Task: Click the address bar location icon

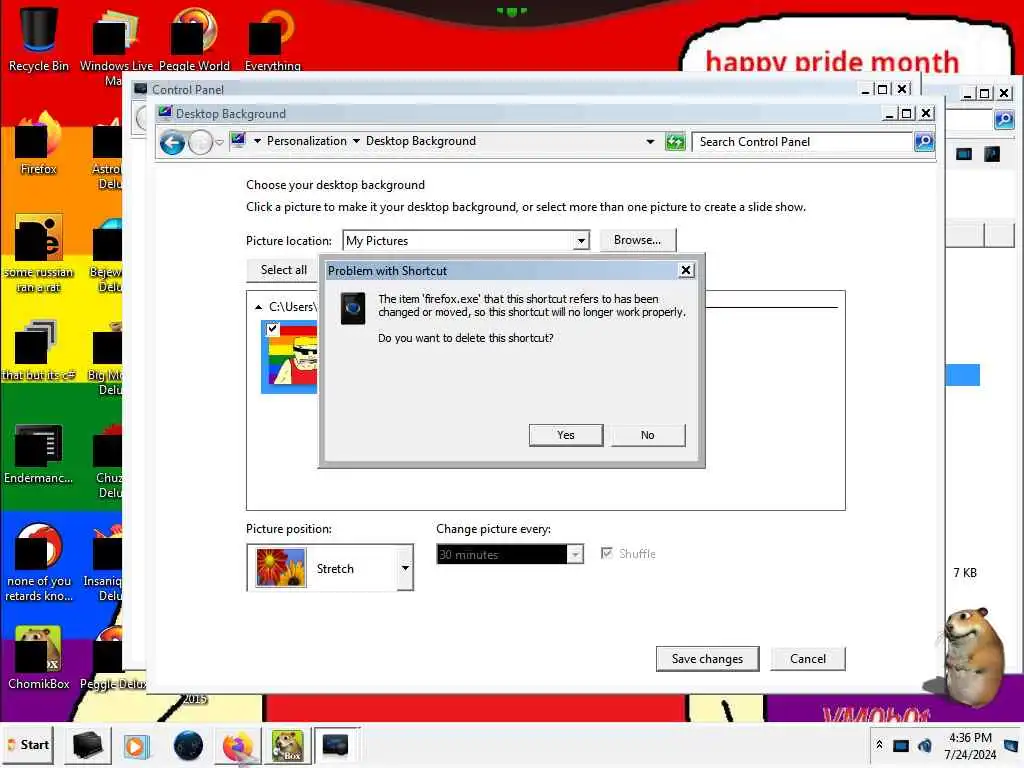Action: 238,140
